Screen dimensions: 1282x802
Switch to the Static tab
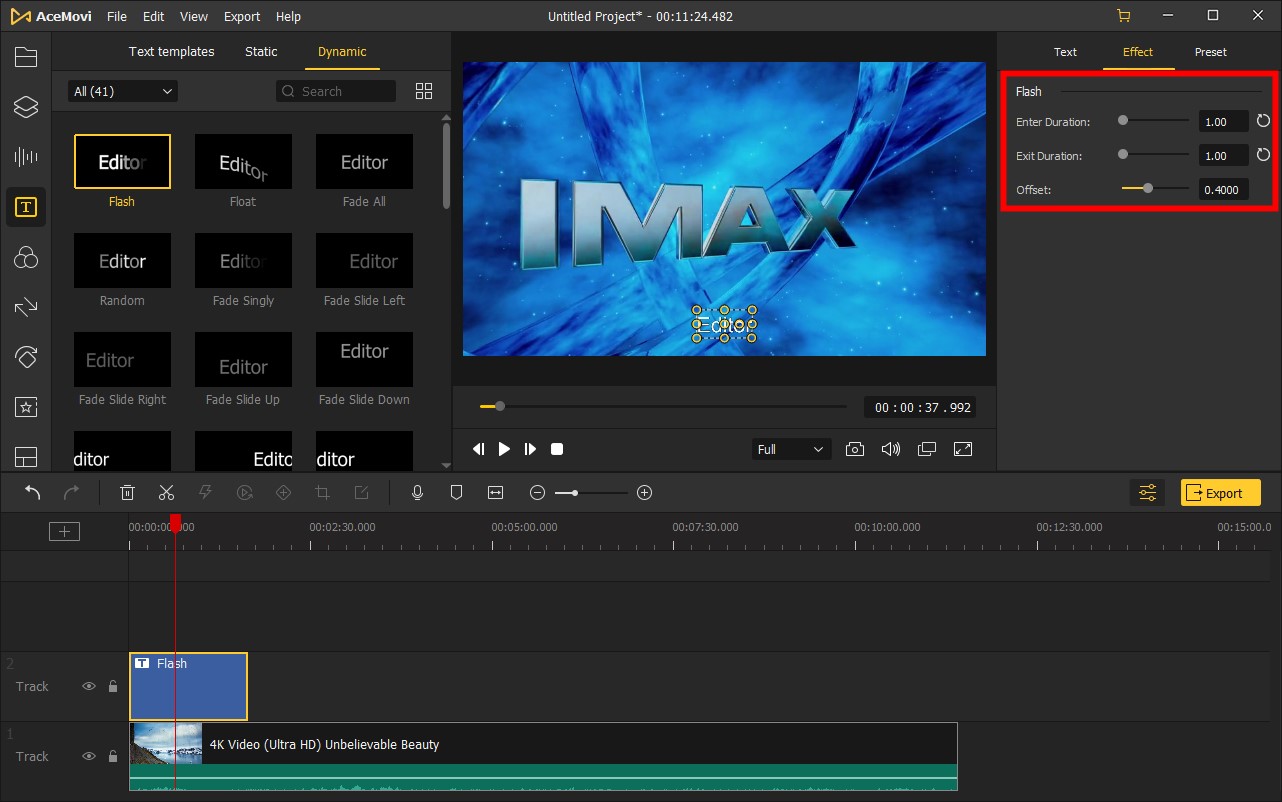[261, 52]
